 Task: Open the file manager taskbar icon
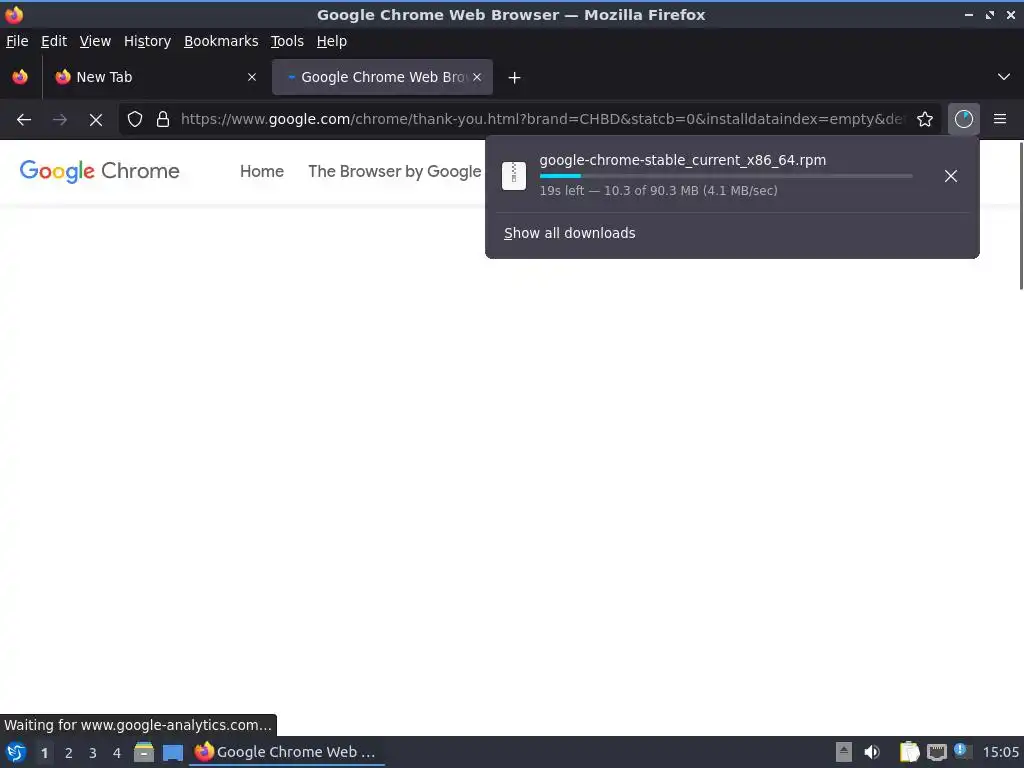tap(144, 752)
